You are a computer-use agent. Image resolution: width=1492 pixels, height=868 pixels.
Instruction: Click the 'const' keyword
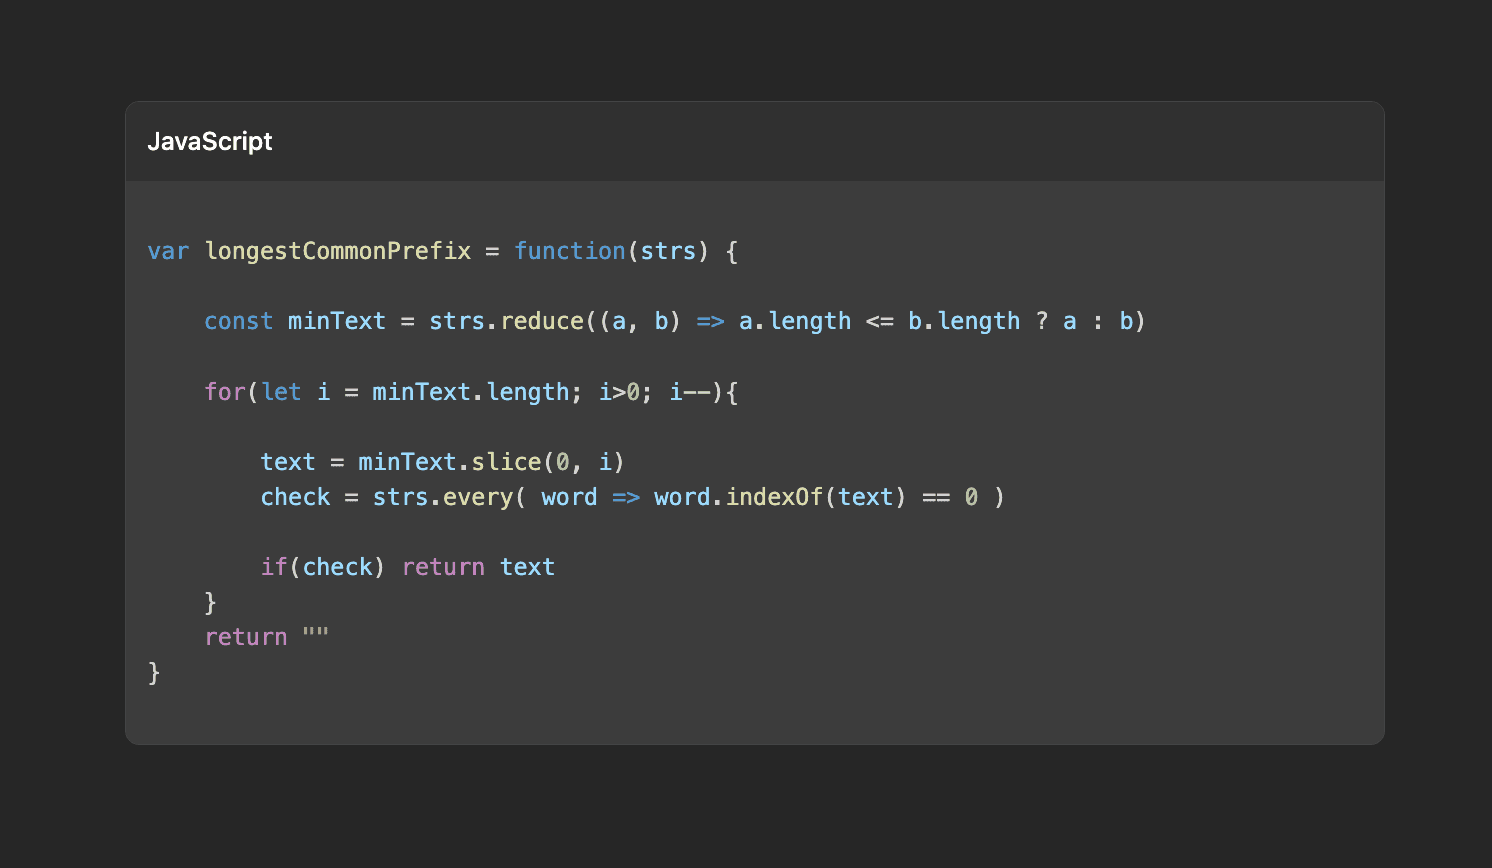pos(239,321)
